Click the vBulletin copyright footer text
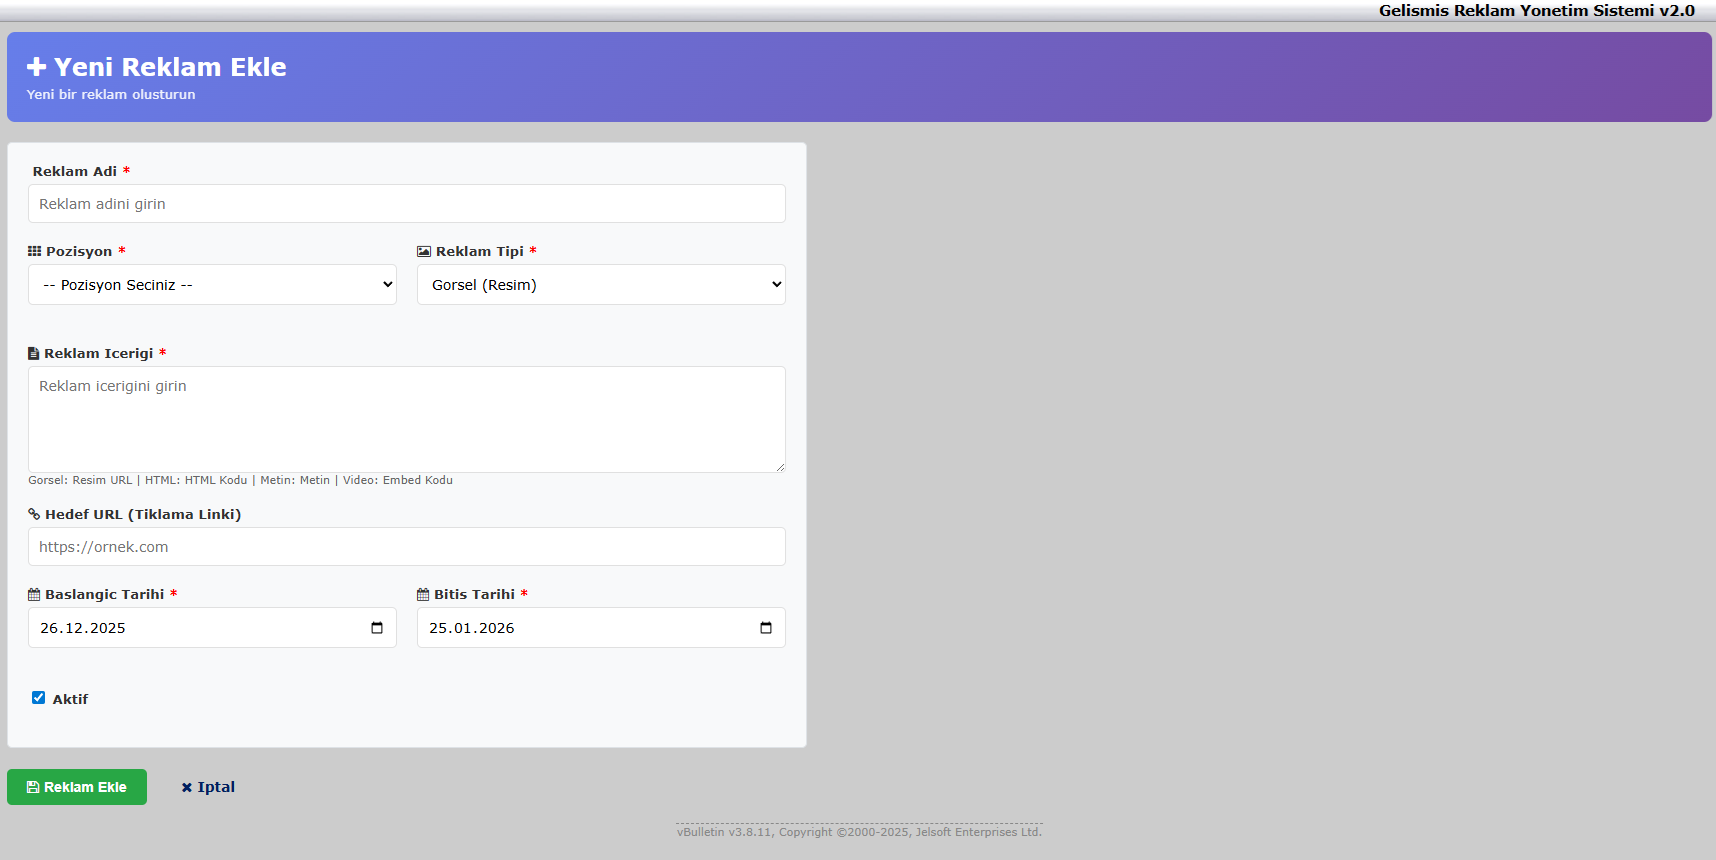 click(x=859, y=832)
